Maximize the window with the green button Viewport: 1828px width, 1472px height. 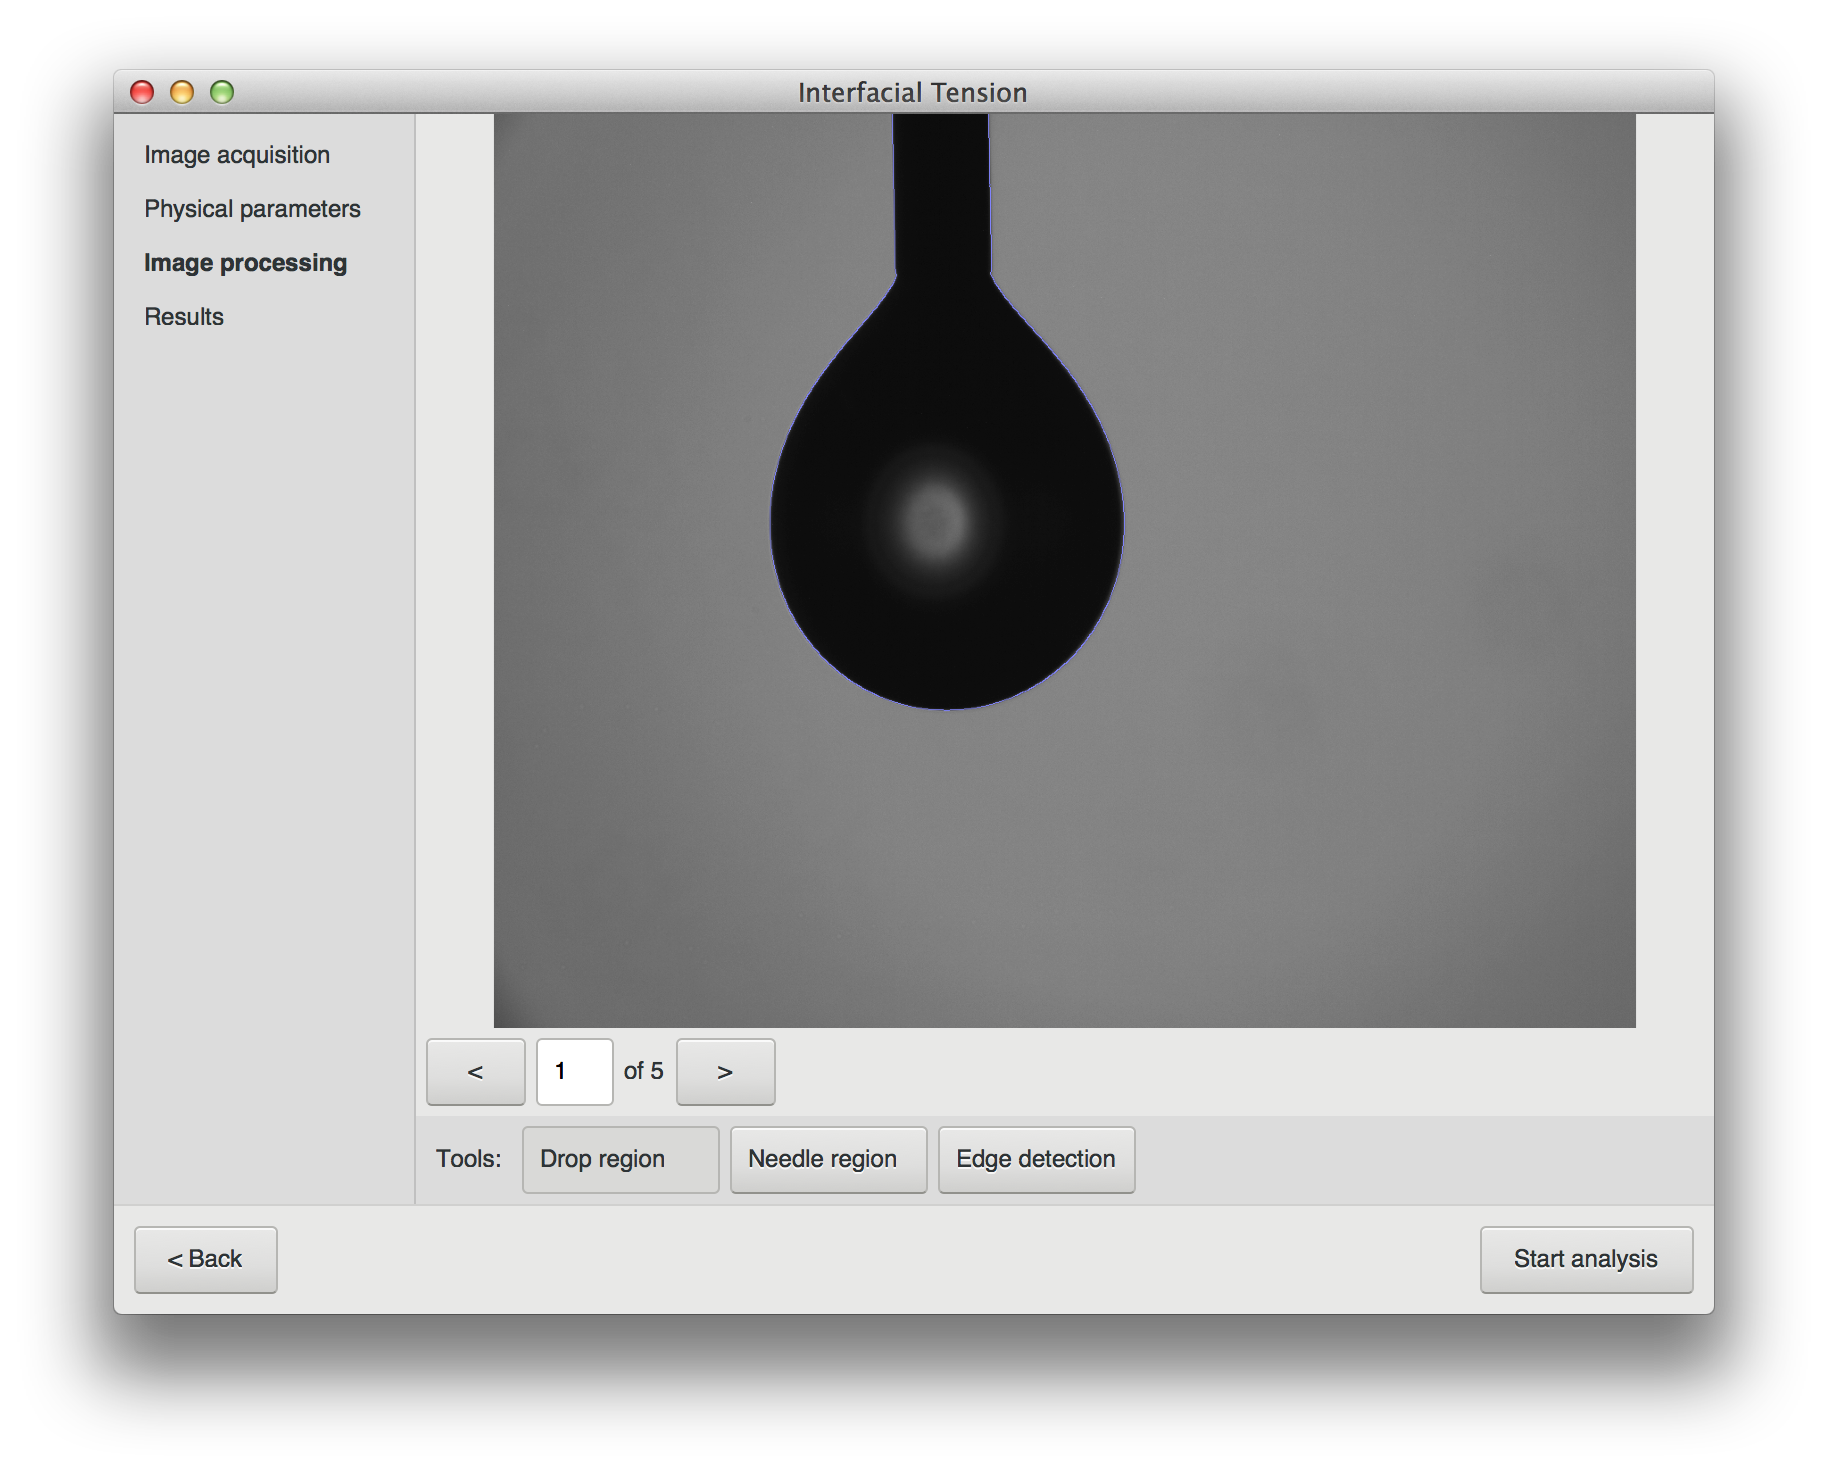click(x=222, y=93)
